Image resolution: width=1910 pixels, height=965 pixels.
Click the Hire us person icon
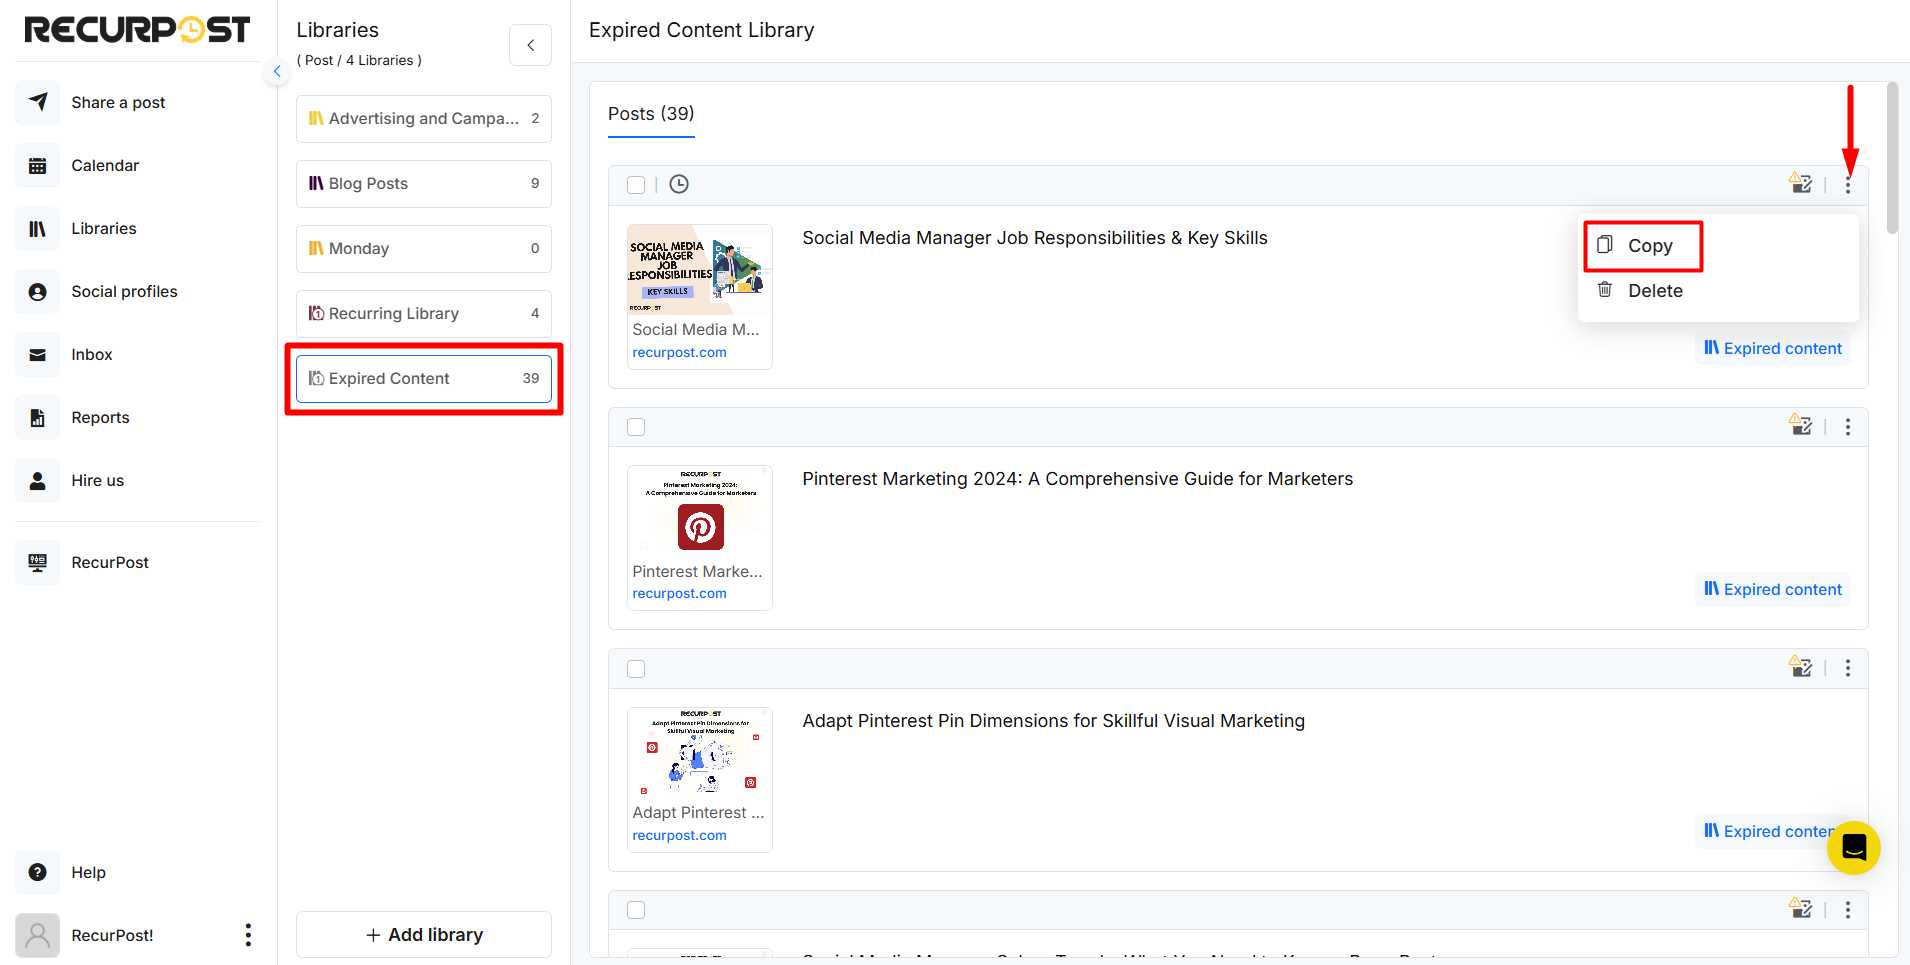(x=38, y=480)
